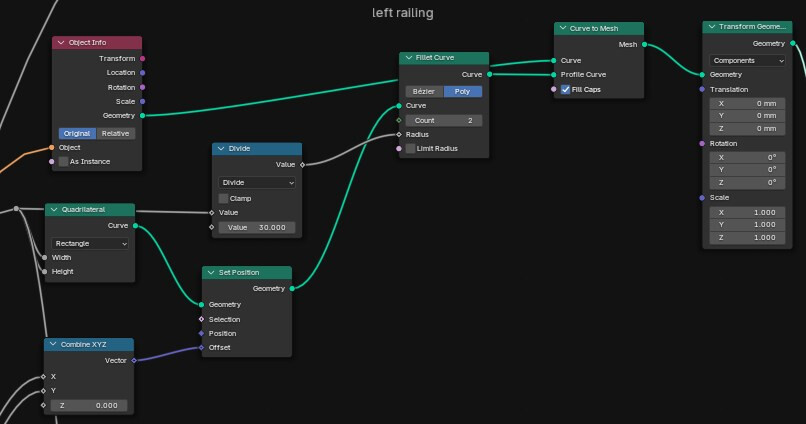Click the Scale X field
Viewport: 806px width, 424px height.
click(747, 212)
